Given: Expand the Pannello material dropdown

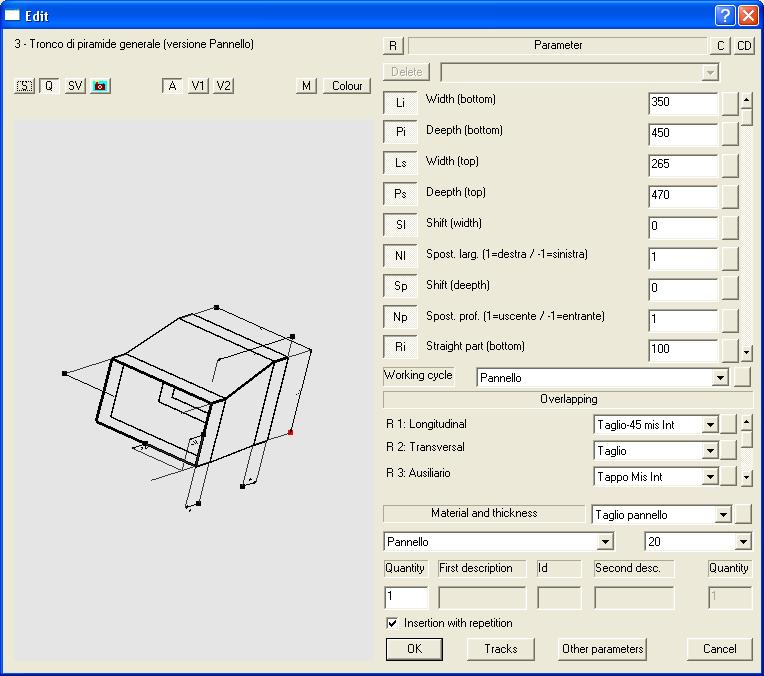Looking at the screenshot, I should coord(604,542).
